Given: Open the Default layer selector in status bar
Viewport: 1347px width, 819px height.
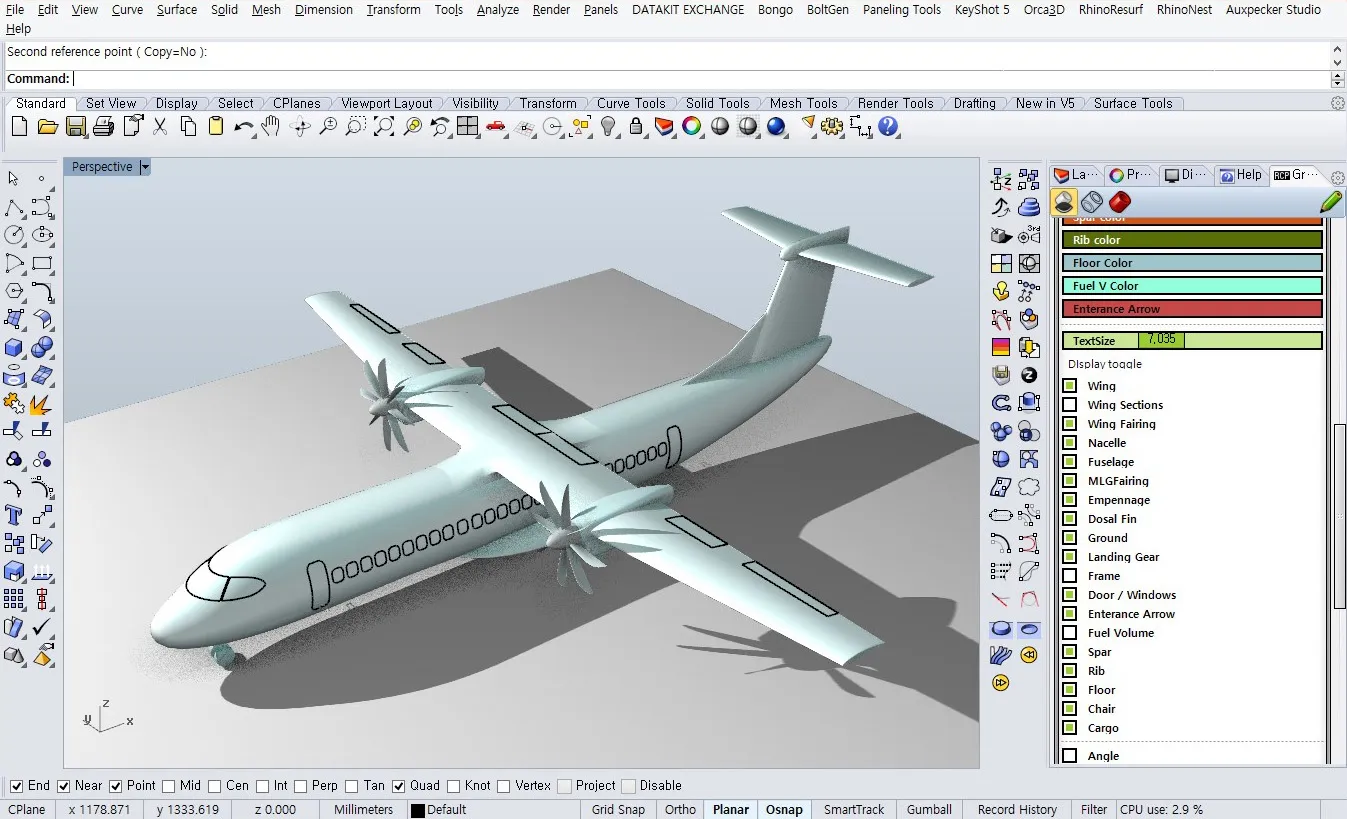Looking at the screenshot, I should pyautogui.click(x=439, y=810).
